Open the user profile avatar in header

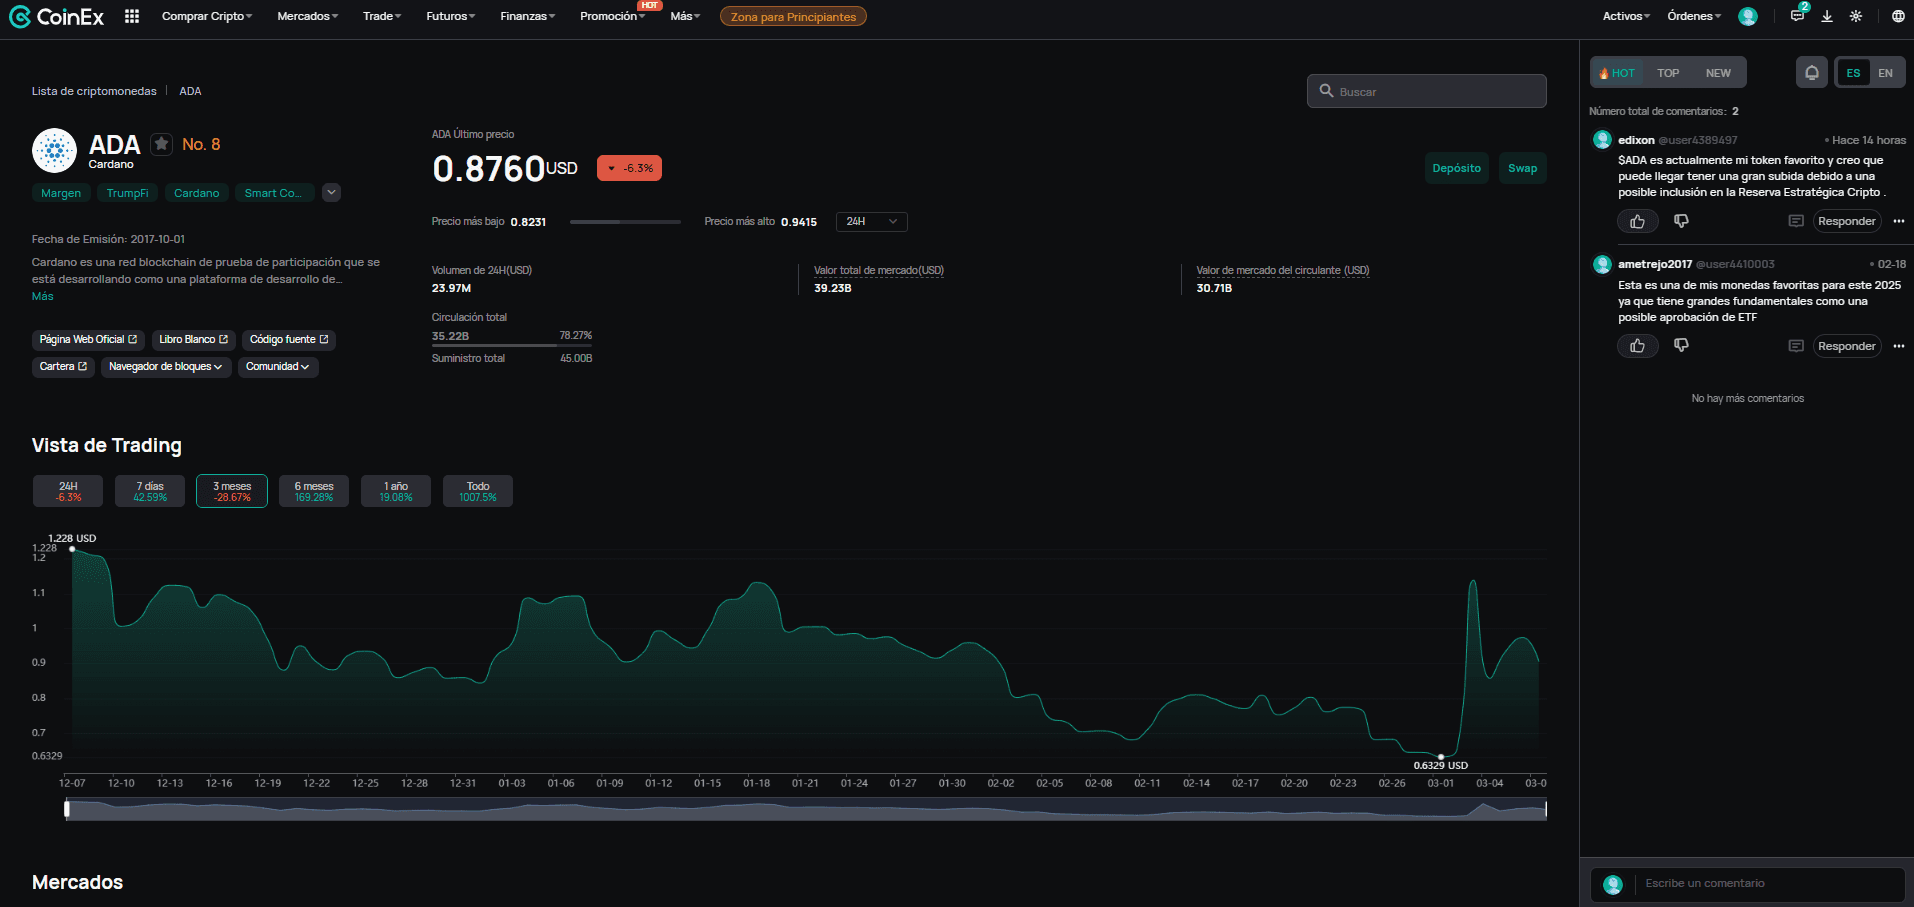click(x=1748, y=16)
